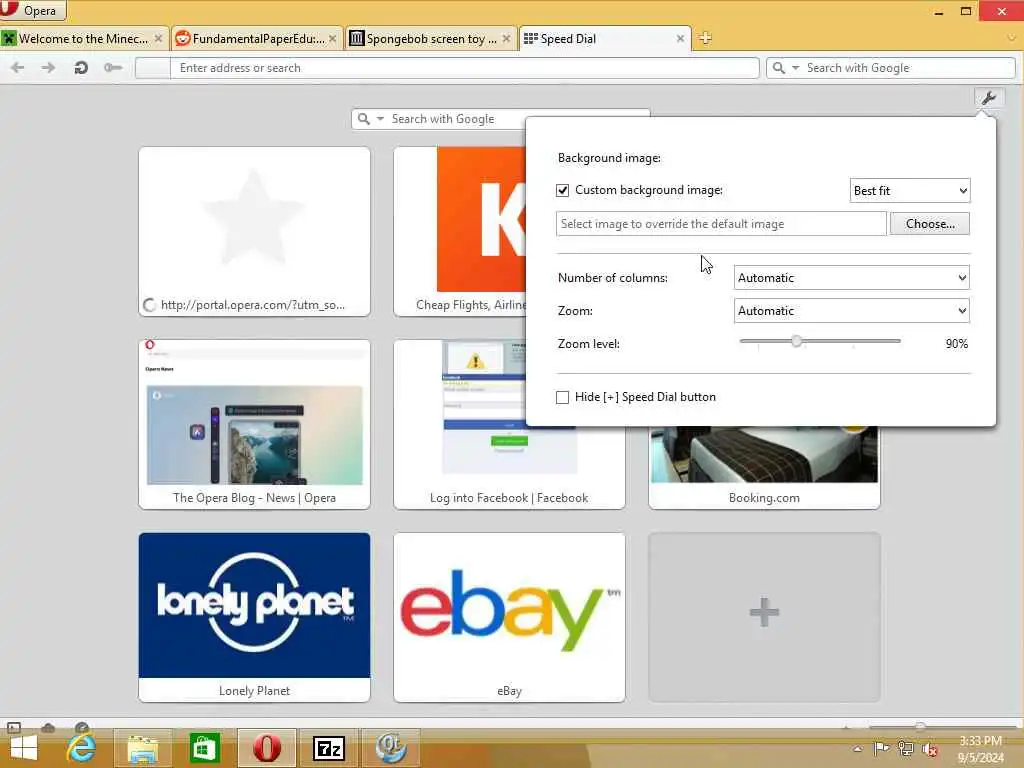Screen dimensions: 1024x768
Task: Reload the current page
Action: pyautogui.click(x=81, y=67)
